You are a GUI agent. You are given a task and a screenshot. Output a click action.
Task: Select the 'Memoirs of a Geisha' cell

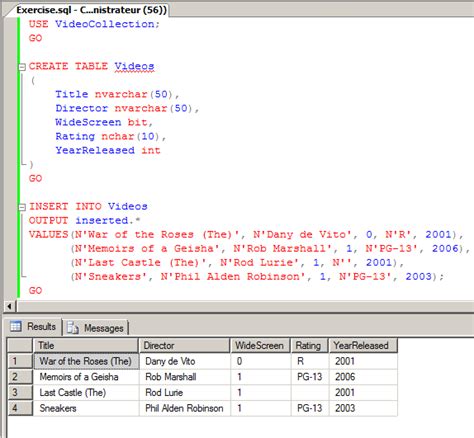(86, 377)
